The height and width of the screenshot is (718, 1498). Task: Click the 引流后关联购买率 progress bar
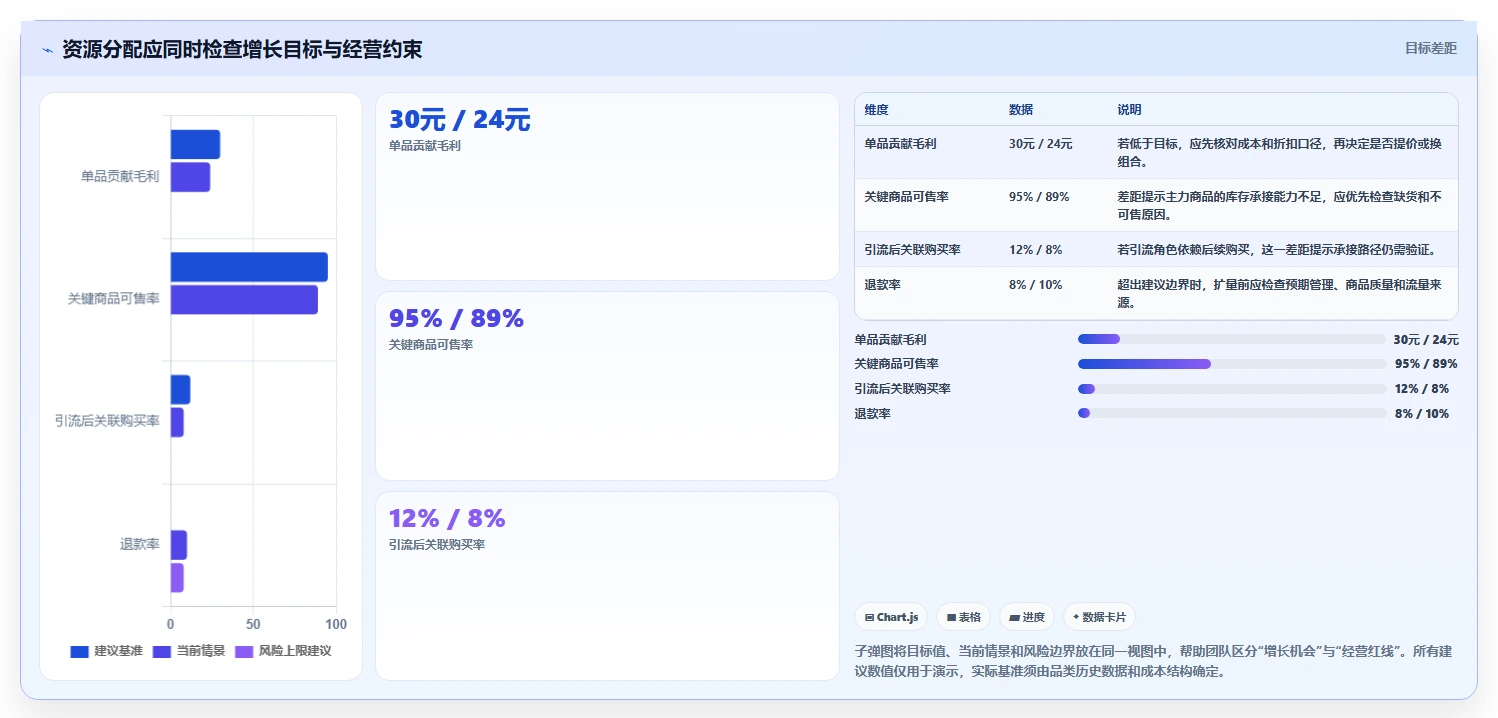[x=1232, y=389]
